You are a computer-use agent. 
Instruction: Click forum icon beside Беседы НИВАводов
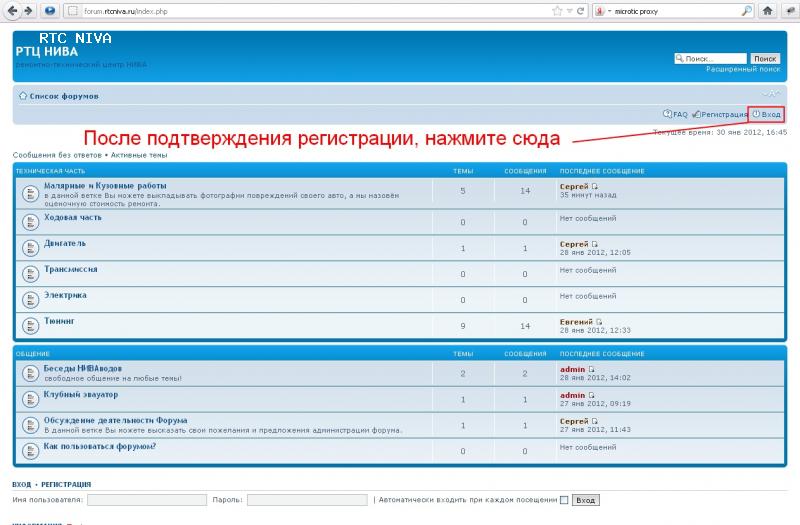click(30, 373)
